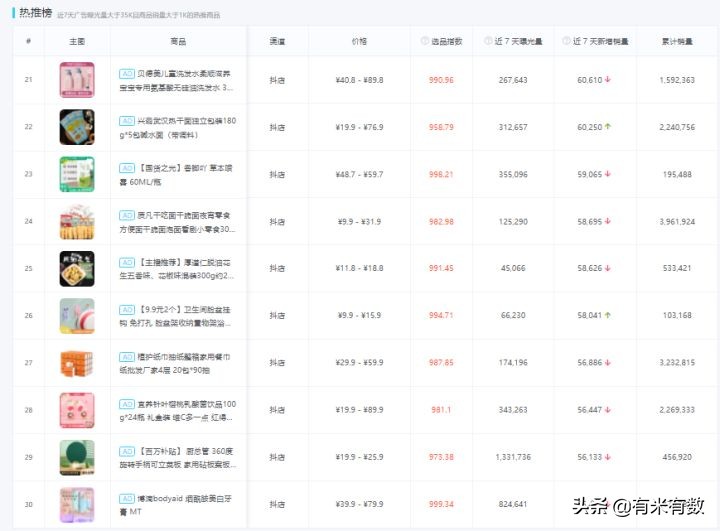Click the down arrow next to 56,447
The image size is (720, 531).
pyautogui.click(x=608, y=410)
